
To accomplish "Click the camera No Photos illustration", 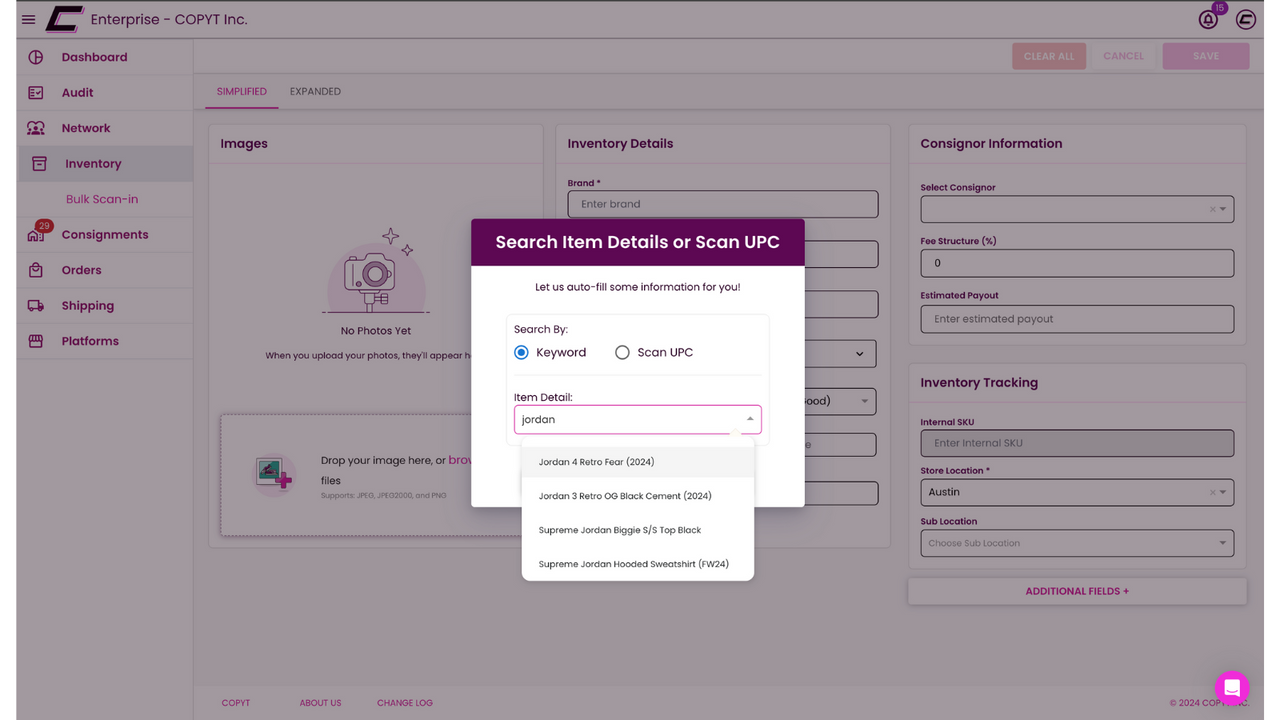I will 377,270.
